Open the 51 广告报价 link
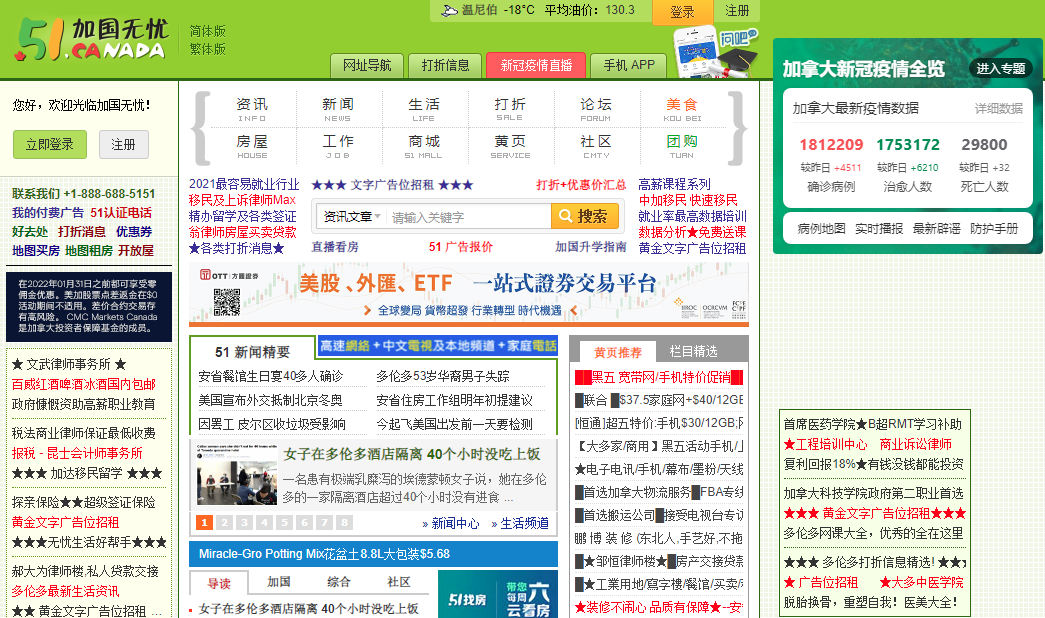 (x=461, y=247)
